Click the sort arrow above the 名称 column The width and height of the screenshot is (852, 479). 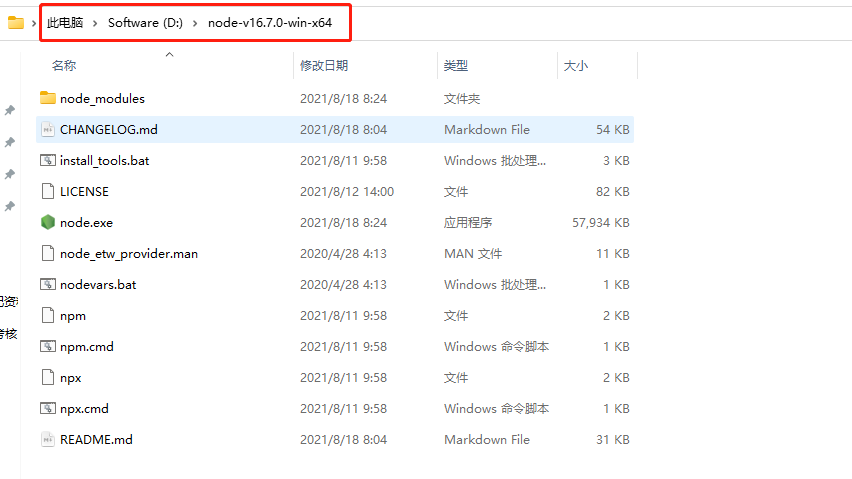click(170, 54)
